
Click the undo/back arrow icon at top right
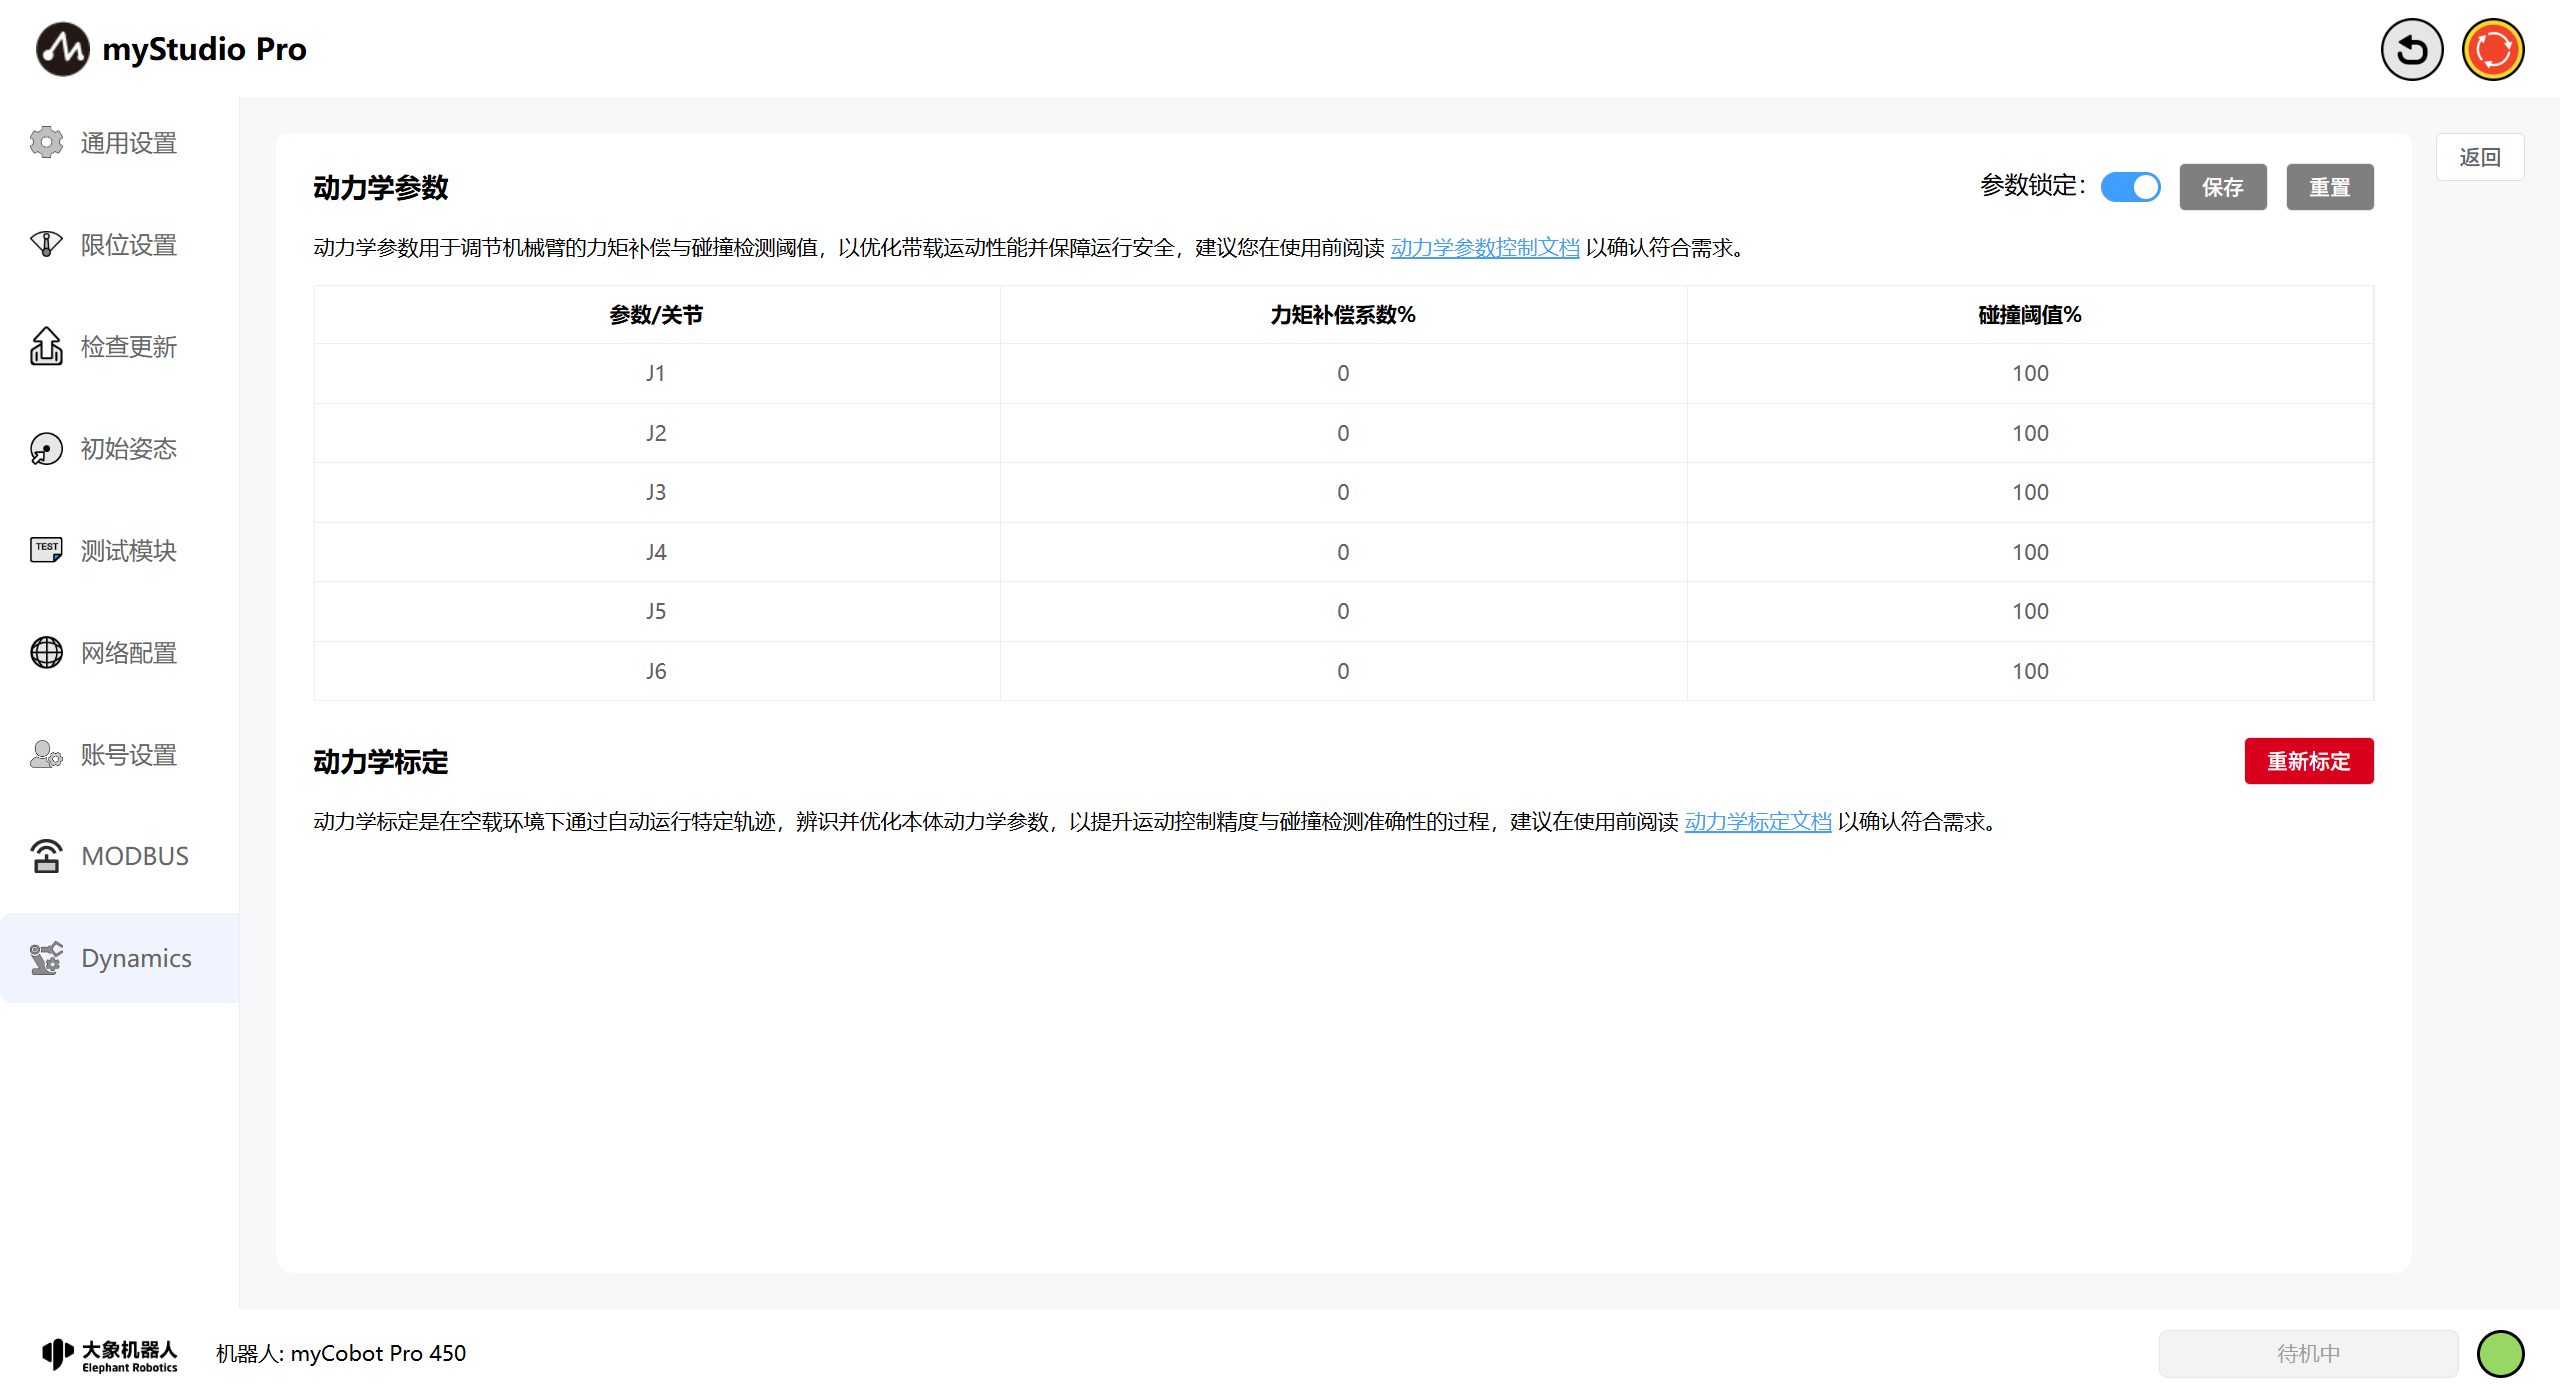click(x=2411, y=49)
